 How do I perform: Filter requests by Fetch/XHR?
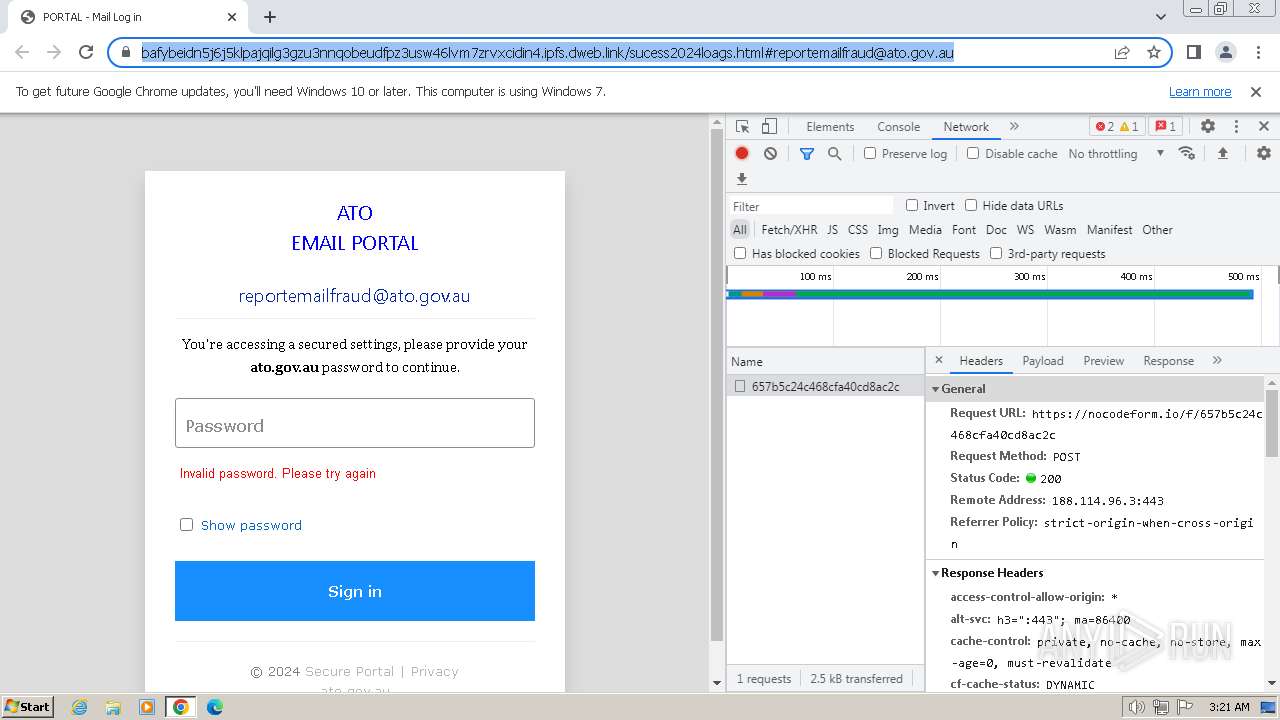[x=789, y=229]
